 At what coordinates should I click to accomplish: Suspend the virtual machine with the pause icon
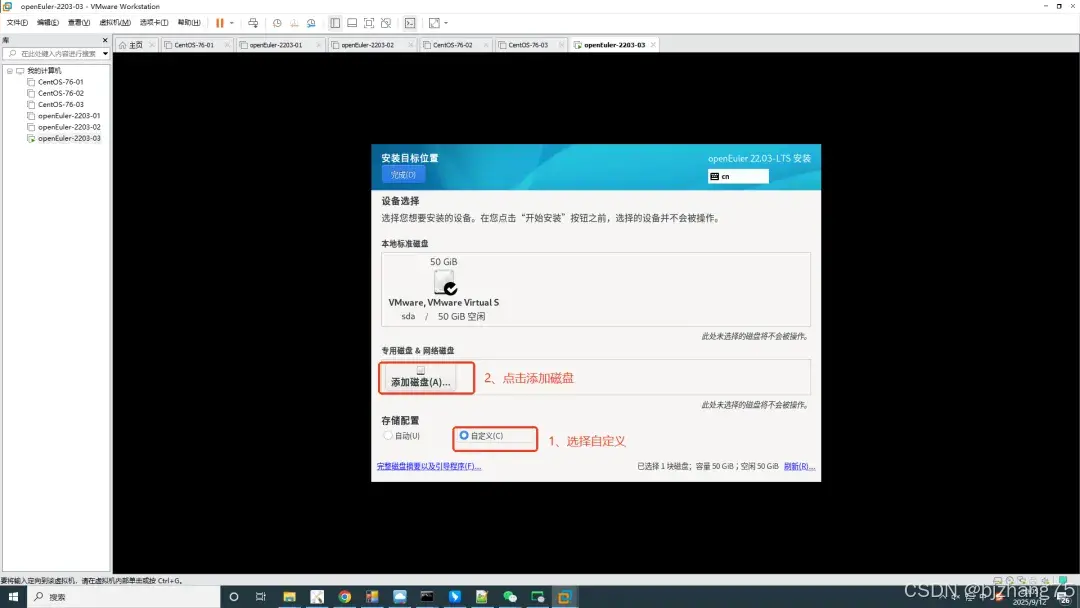[219, 22]
